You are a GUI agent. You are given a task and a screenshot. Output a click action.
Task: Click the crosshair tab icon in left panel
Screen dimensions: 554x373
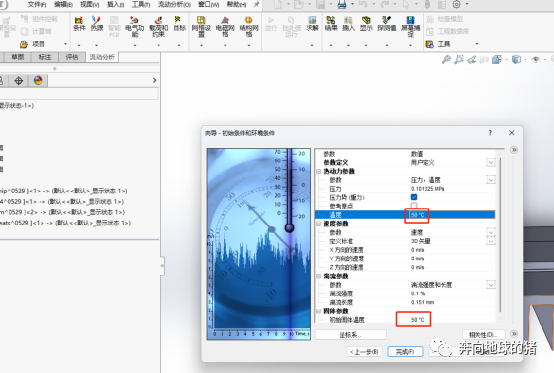(x=19, y=81)
